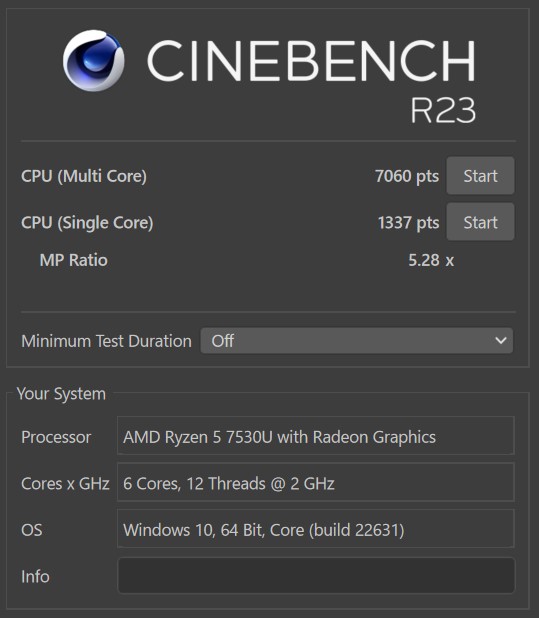
Task: Click the dropdown chevron next to Off
Action: [501, 341]
